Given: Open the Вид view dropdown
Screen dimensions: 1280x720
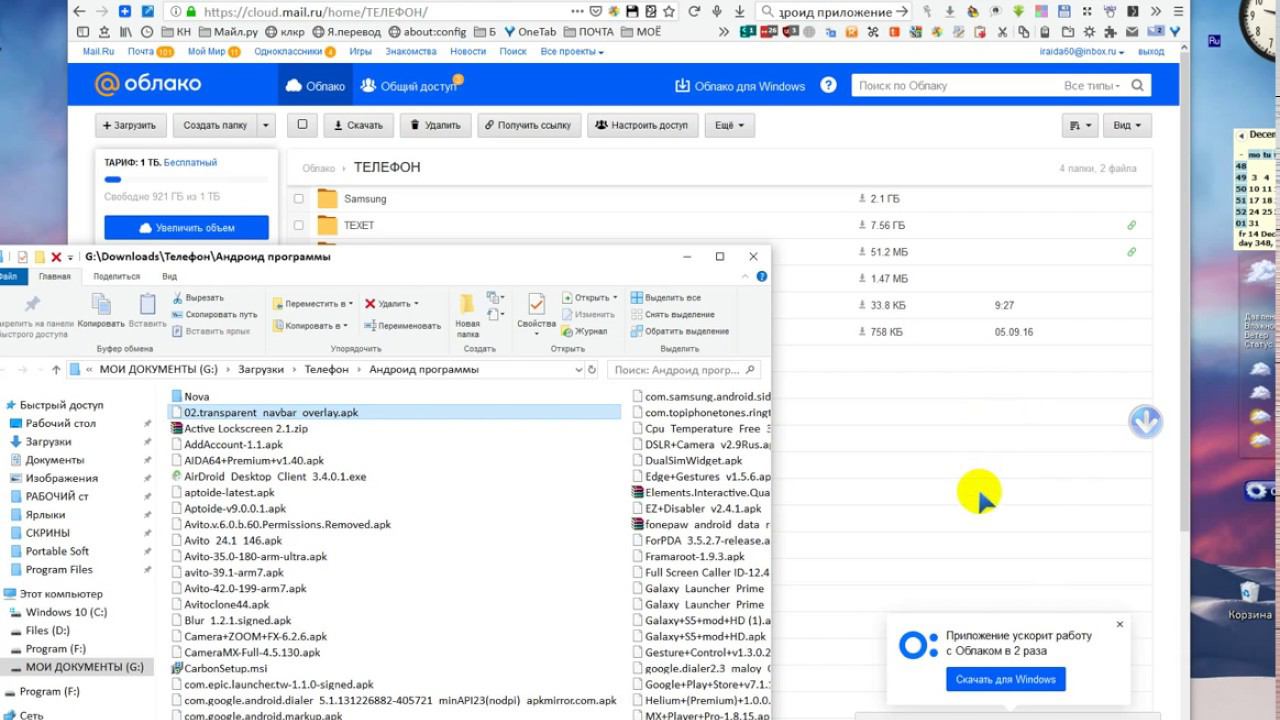Looking at the screenshot, I should [x=1127, y=126].
